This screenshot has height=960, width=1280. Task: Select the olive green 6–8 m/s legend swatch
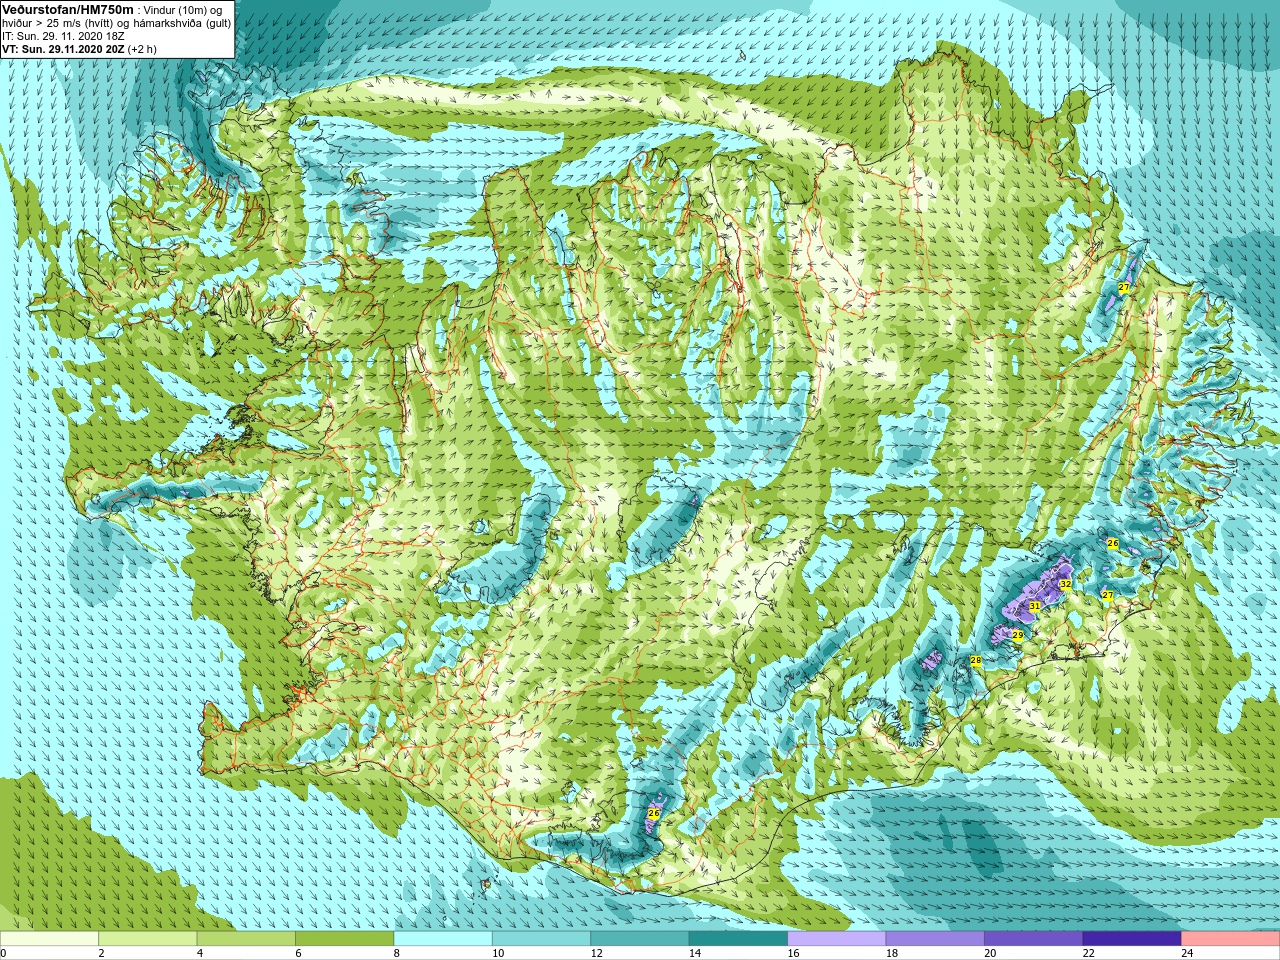pyautogui.click(x=345, y=939)
